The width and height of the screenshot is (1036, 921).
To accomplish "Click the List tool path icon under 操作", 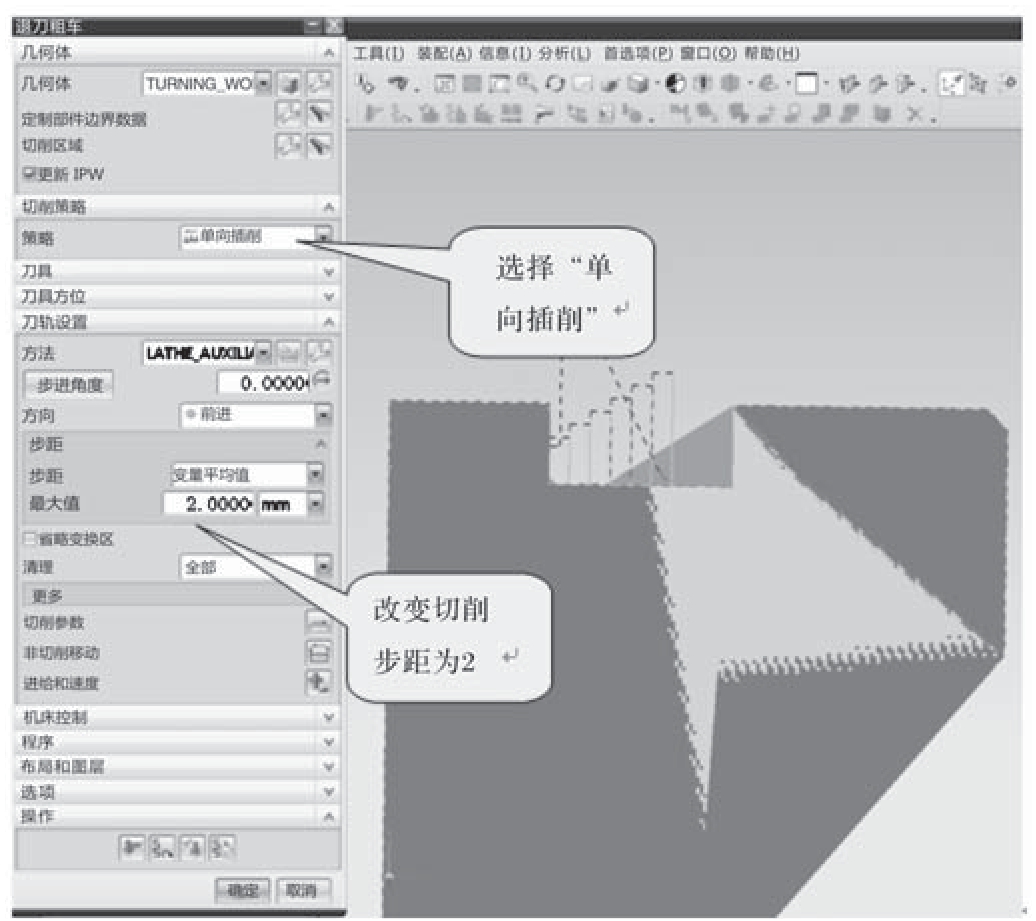I will [223, 848].
